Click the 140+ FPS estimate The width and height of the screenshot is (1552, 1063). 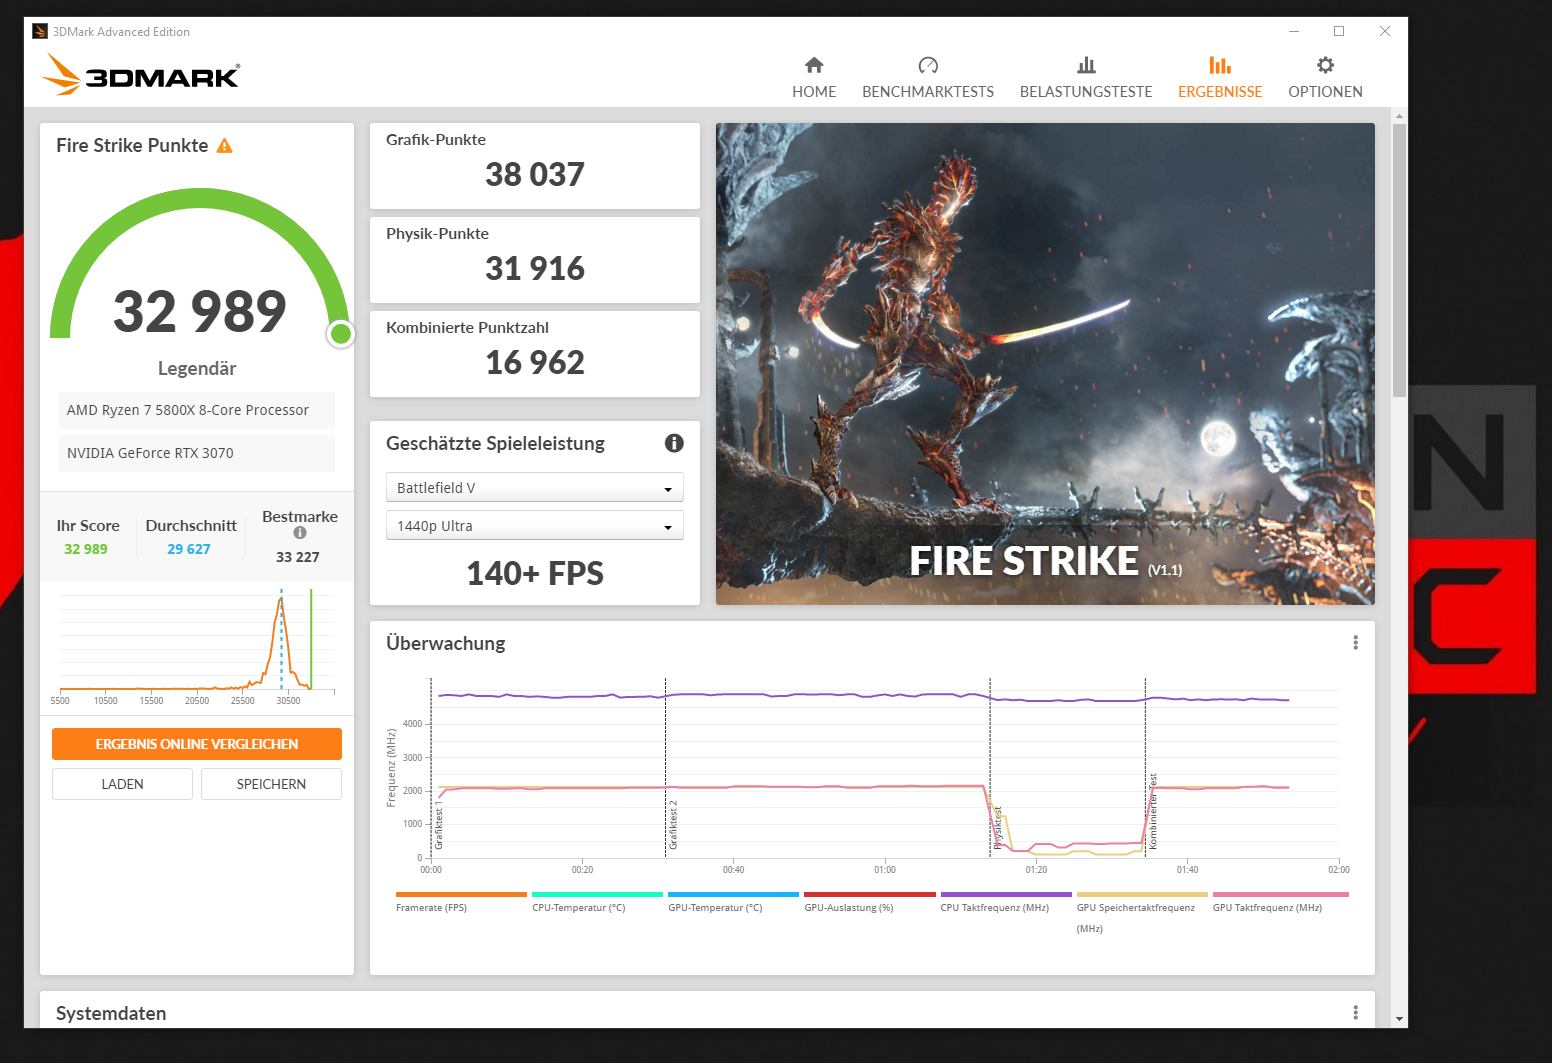pyautogui.click(x=535, y=574)
